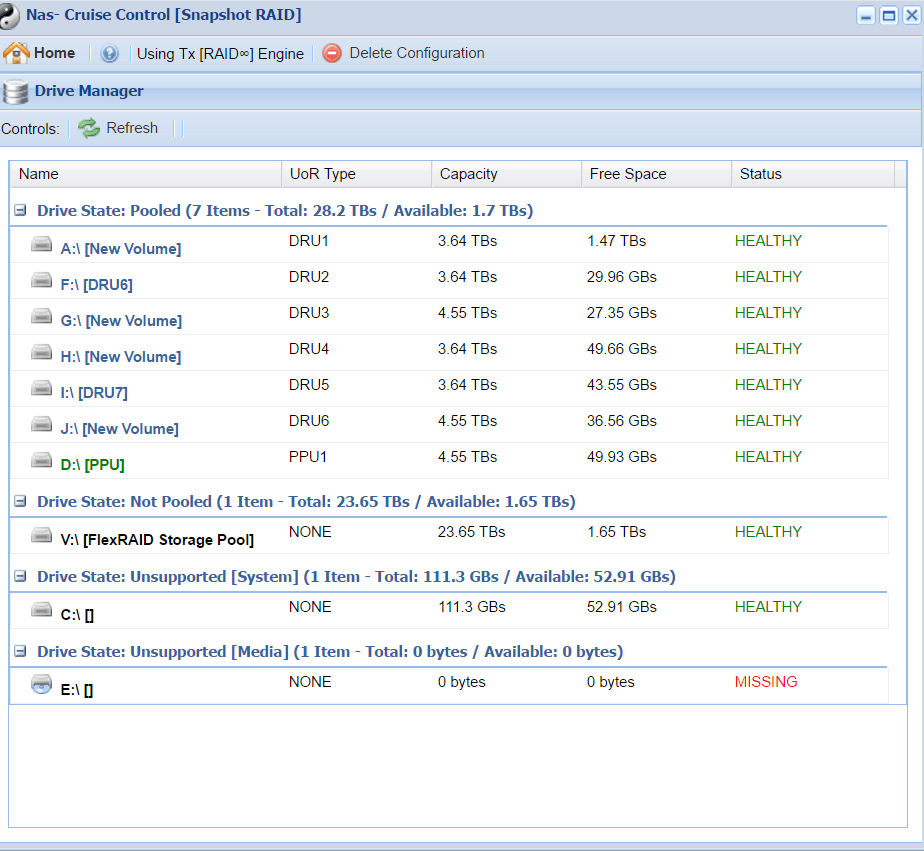The image size is (924, 851).
Task: Click drive icon for J:\ [New Volume]
Action: [x=41, y=424]
